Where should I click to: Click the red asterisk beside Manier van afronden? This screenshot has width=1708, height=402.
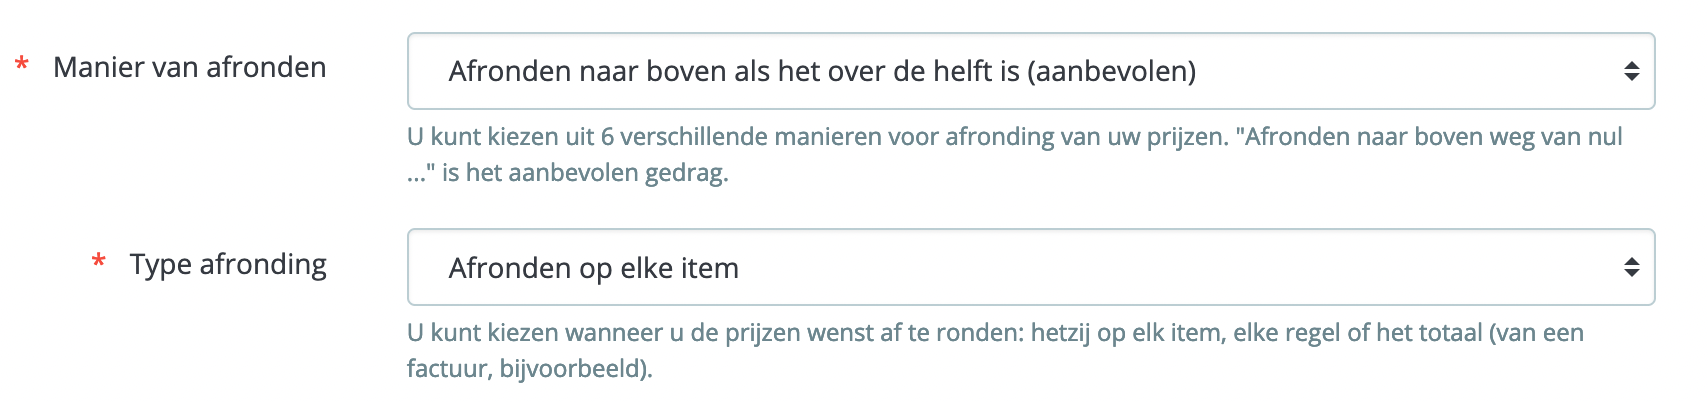click(x=21, y=66)
